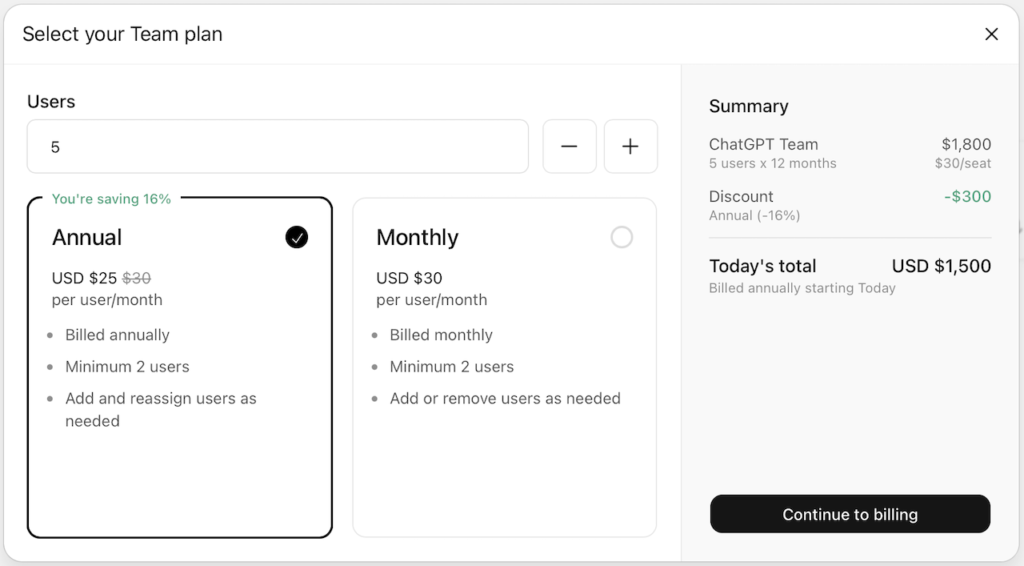Click the "Billed annually starting Today" note
The width and height of the screenshot is (1024, 566).
click(x=802, y=288)
